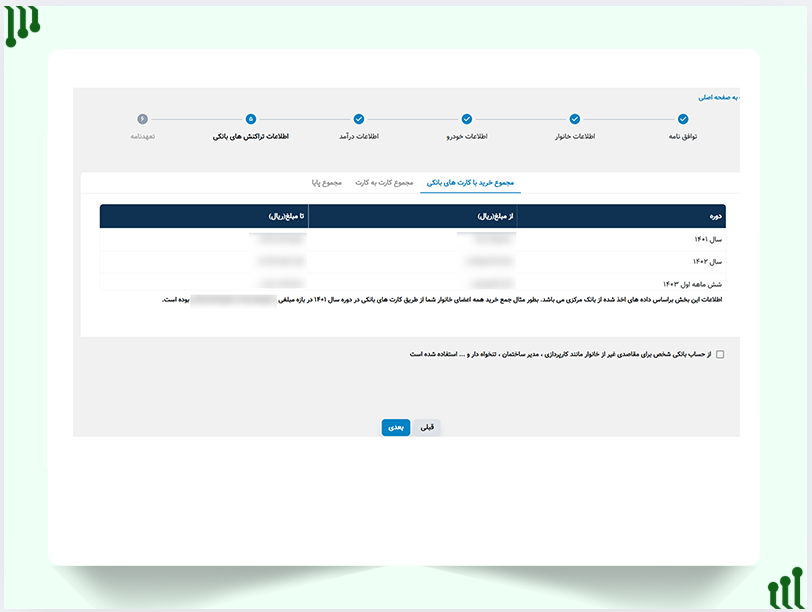Click the اطلاعات خانوار step label
This screenshot has height=612, width=812.
575,136
